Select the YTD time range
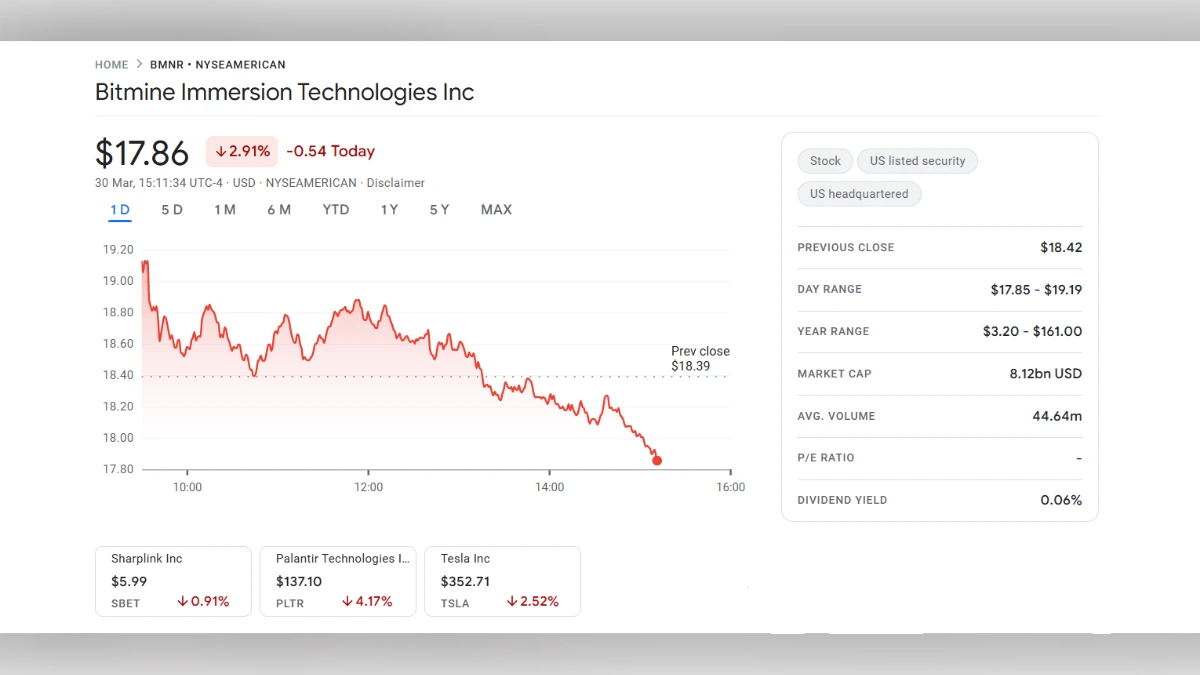Image resolution: width=1200 pixels, height=675 pixels. [335, 210]
